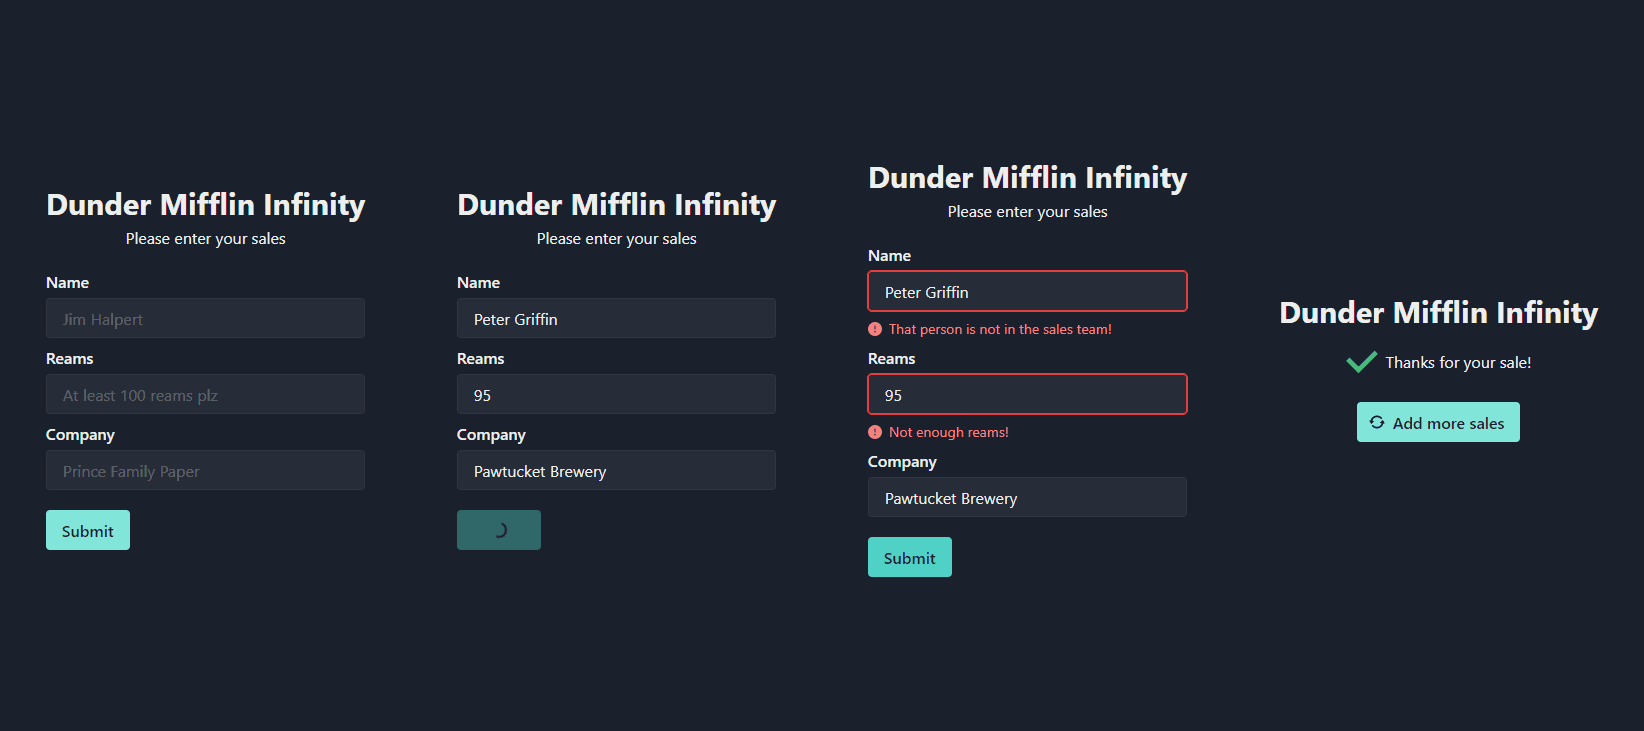Select the red-outlined Name field containing Peter Griffin
The image size is (1644, 731).
(1027, 291)
